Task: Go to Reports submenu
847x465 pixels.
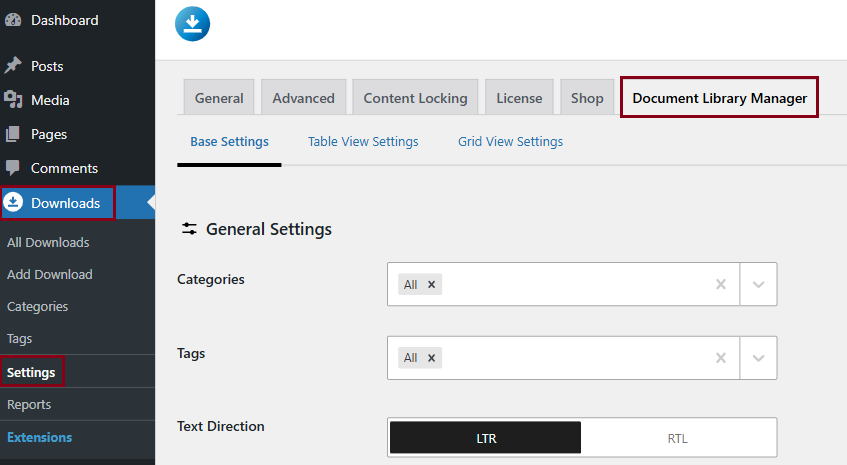Action: coord(29,405)
